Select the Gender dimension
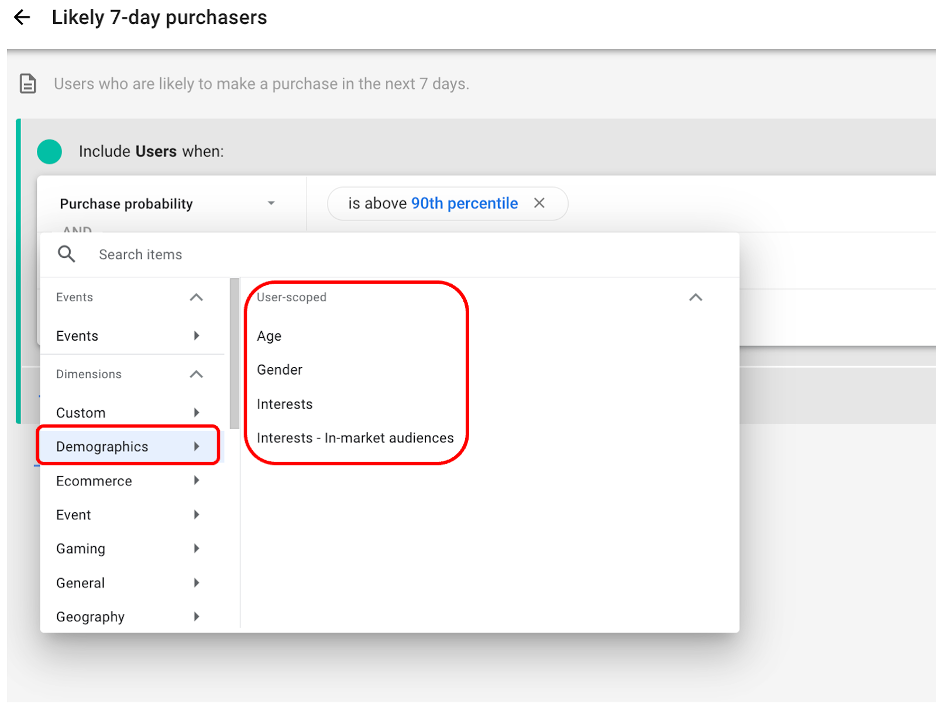This screenshot has height=708, width=936. (x=280, y=370)
